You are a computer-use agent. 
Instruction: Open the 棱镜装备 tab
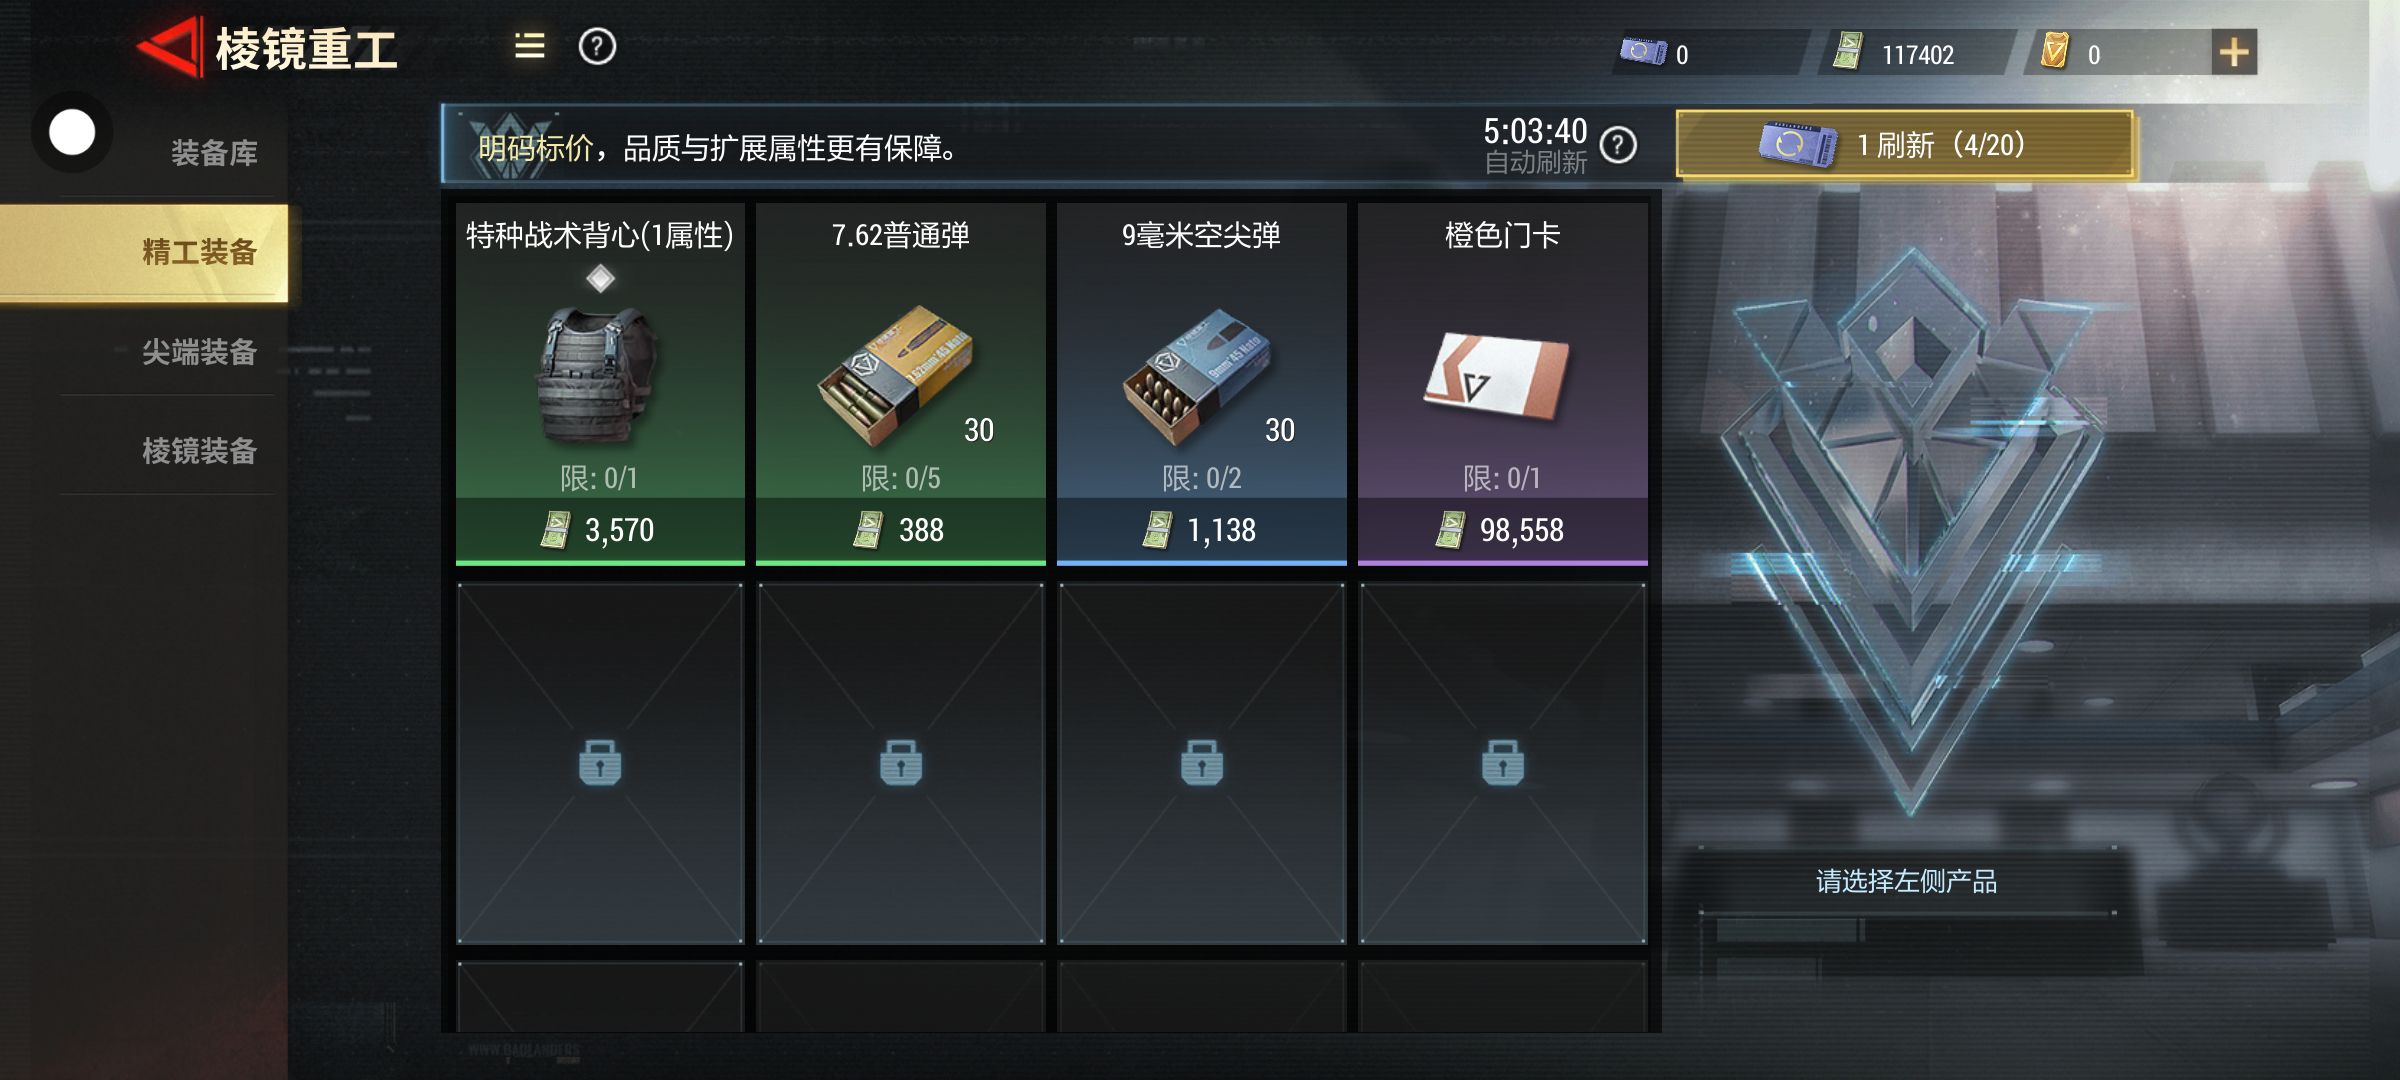click(x=199, y=451)
